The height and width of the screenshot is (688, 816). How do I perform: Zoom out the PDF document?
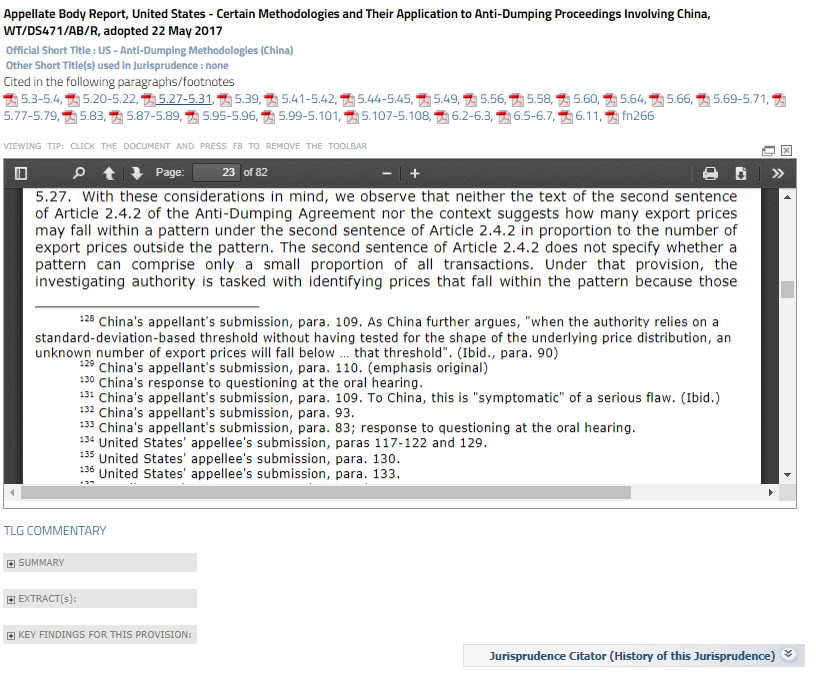pos(387,173)
